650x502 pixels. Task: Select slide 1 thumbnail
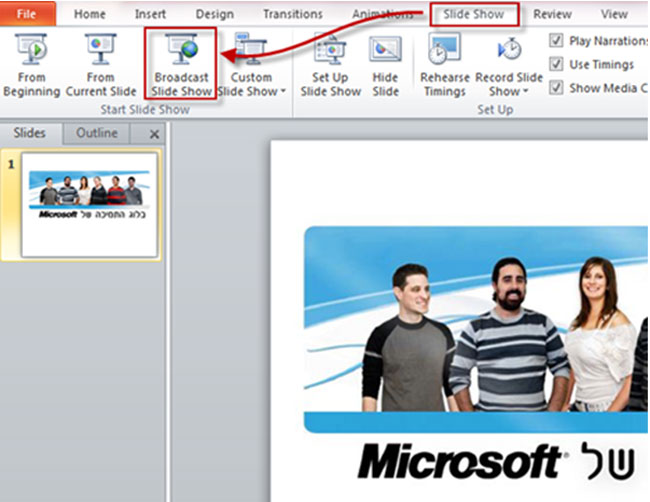point(89,204)
